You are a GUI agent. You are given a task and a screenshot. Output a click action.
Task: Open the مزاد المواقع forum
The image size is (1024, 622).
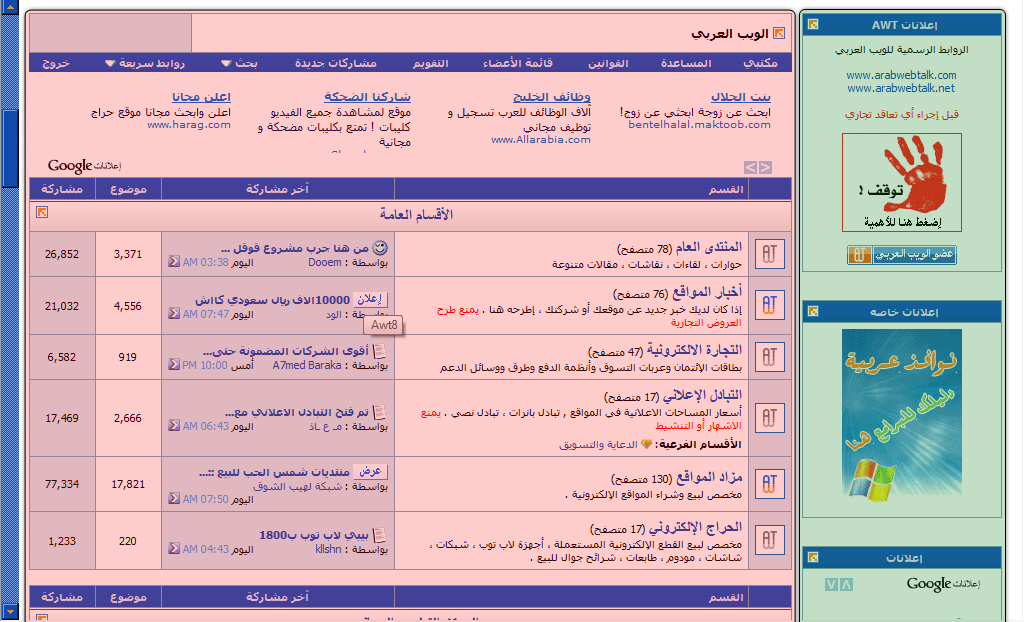click(709, 478)
